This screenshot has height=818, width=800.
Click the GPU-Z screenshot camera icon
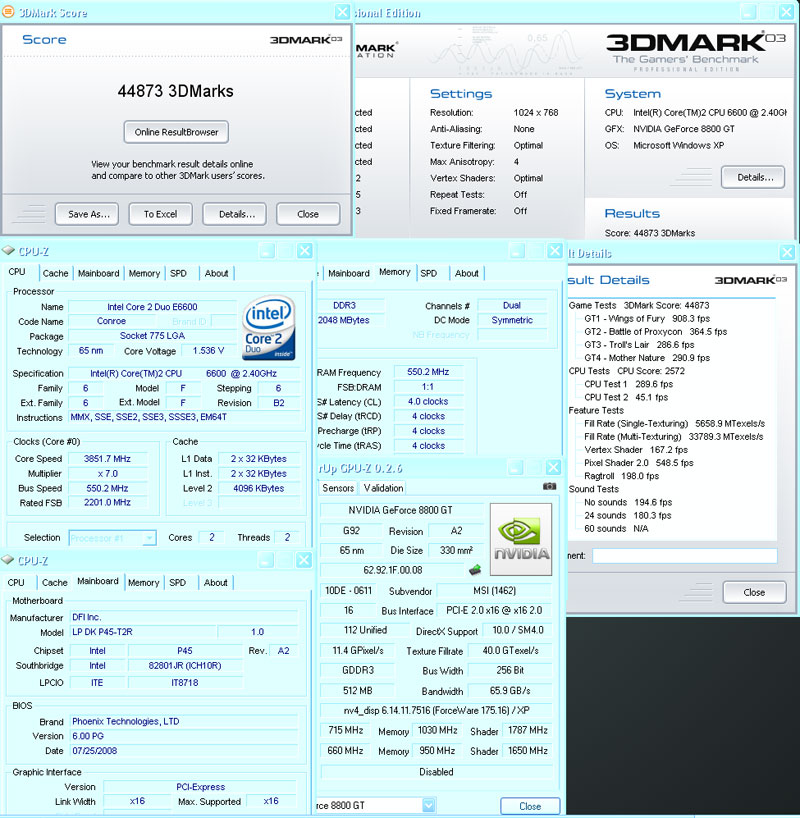click(x=549, y=486)
